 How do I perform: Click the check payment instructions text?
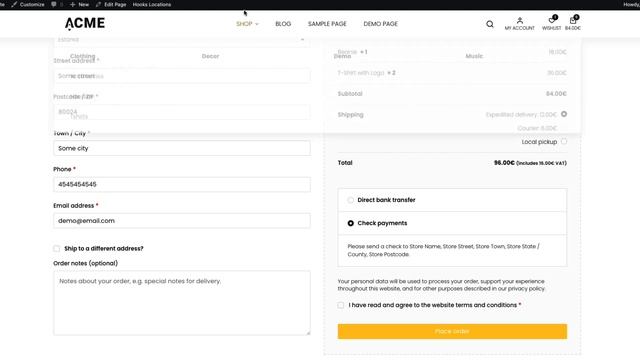point(443,250)
